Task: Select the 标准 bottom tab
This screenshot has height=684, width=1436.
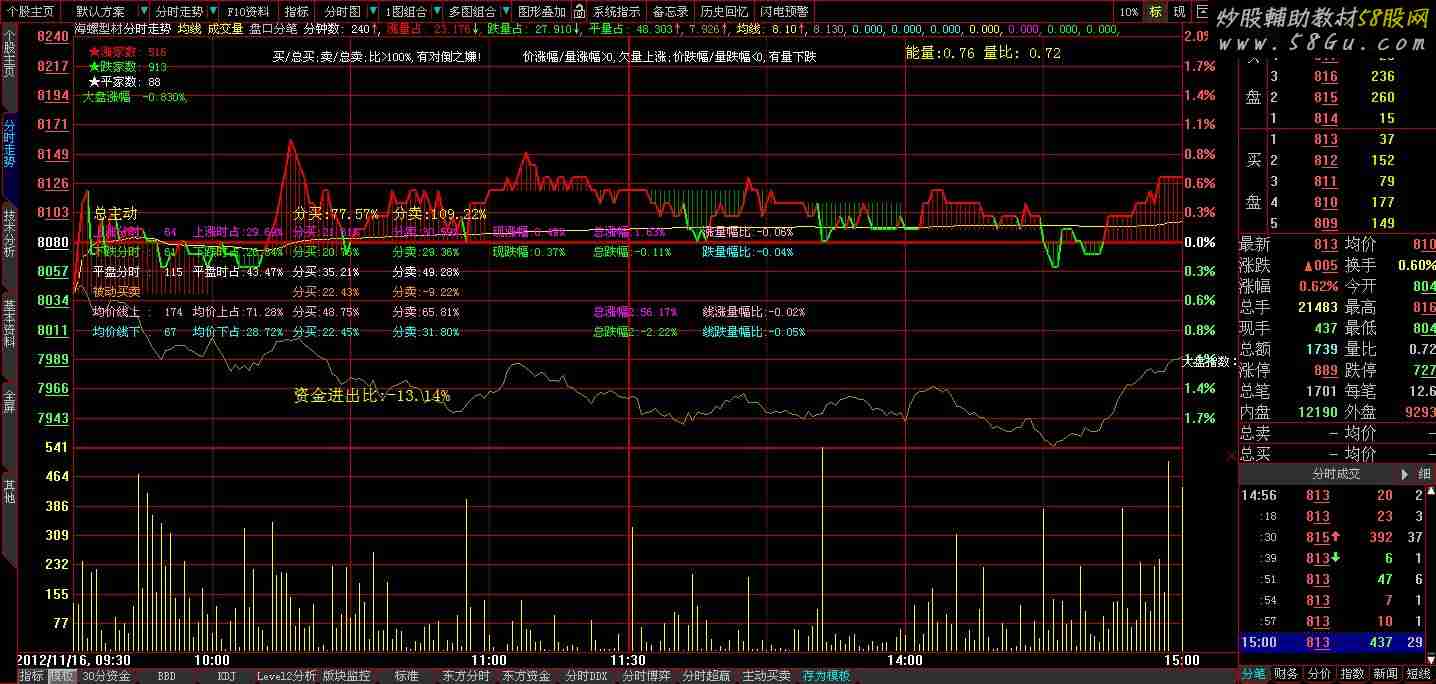Action: click(x=406, y=676)
